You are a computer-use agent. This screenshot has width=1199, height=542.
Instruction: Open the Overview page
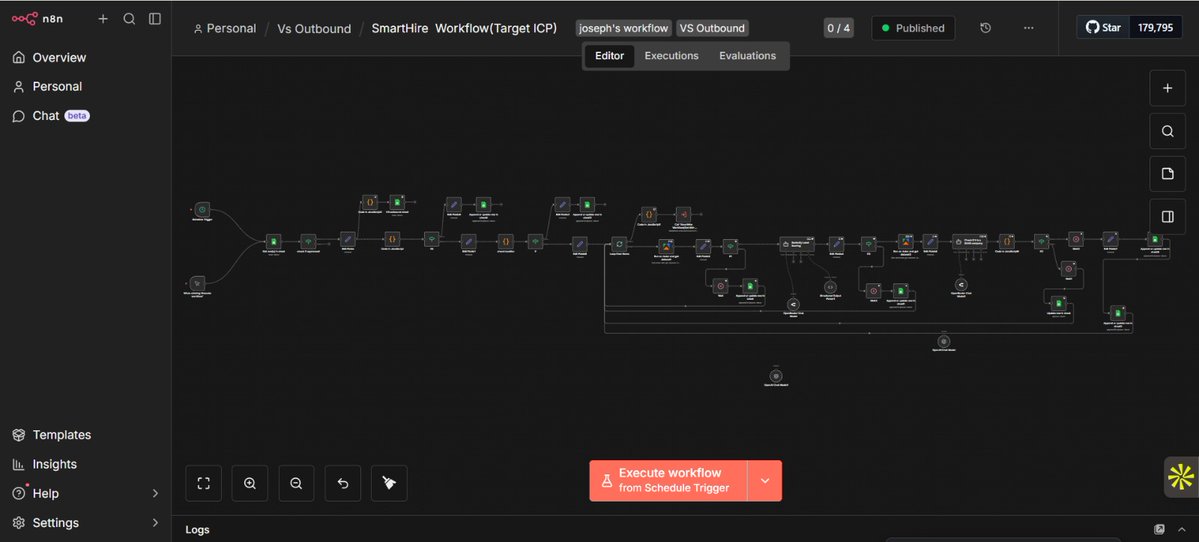coord(85,57)
